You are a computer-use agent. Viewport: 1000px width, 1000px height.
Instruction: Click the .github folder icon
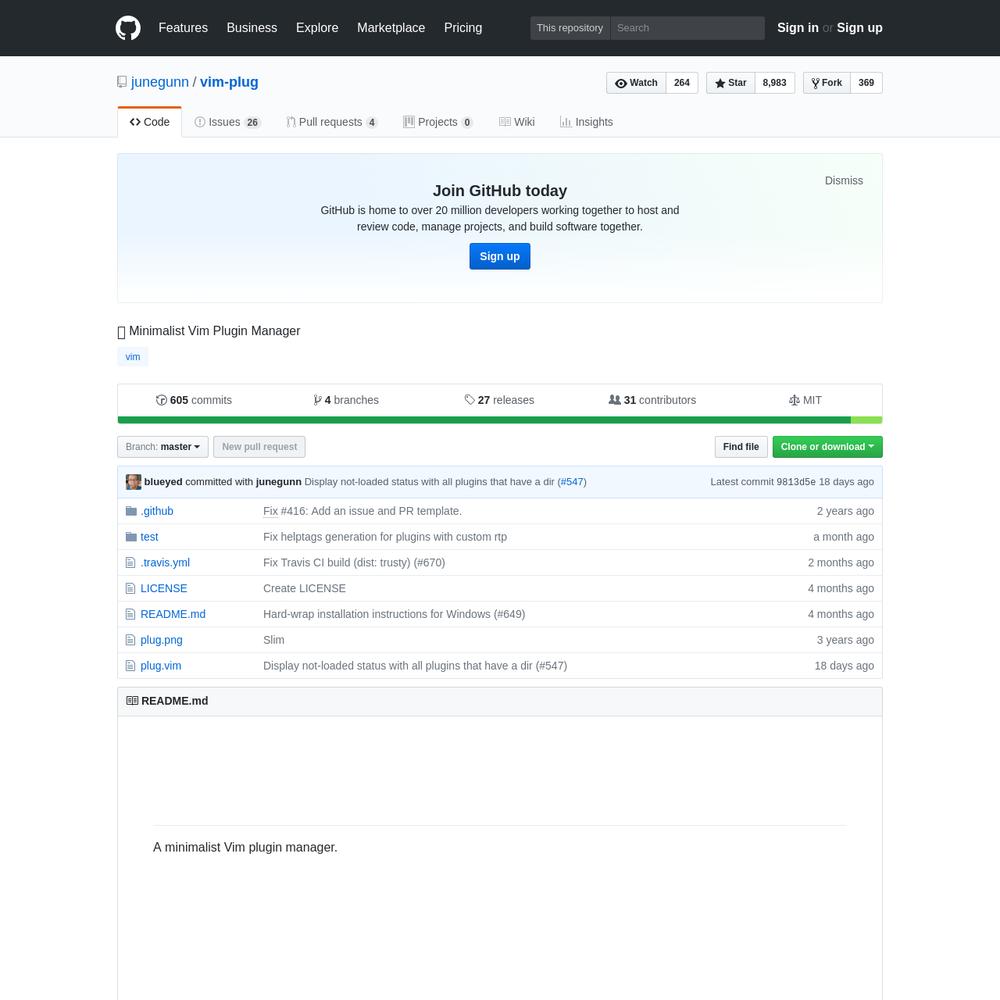tap(131, 511)
